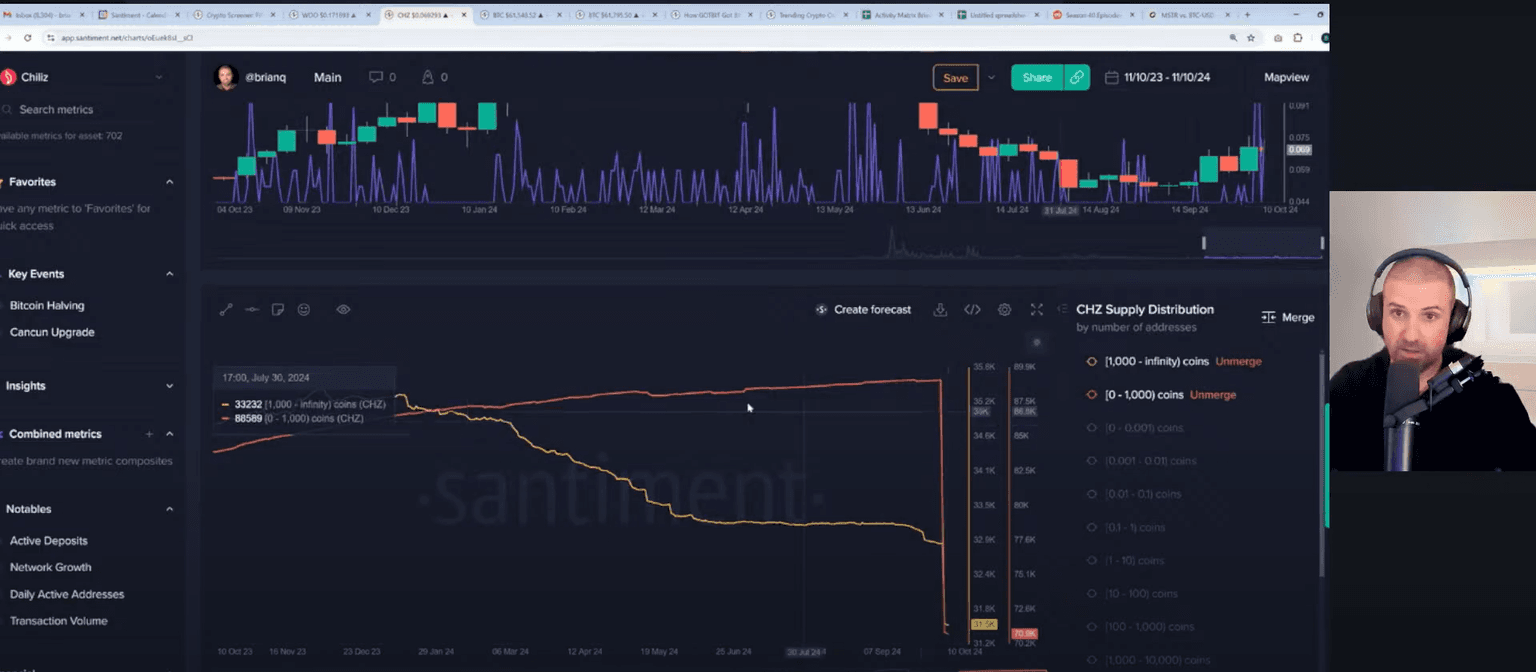Toggle the [1,000 - infinity) coins metric
1536x672 pixels.
click(1091, 361)
